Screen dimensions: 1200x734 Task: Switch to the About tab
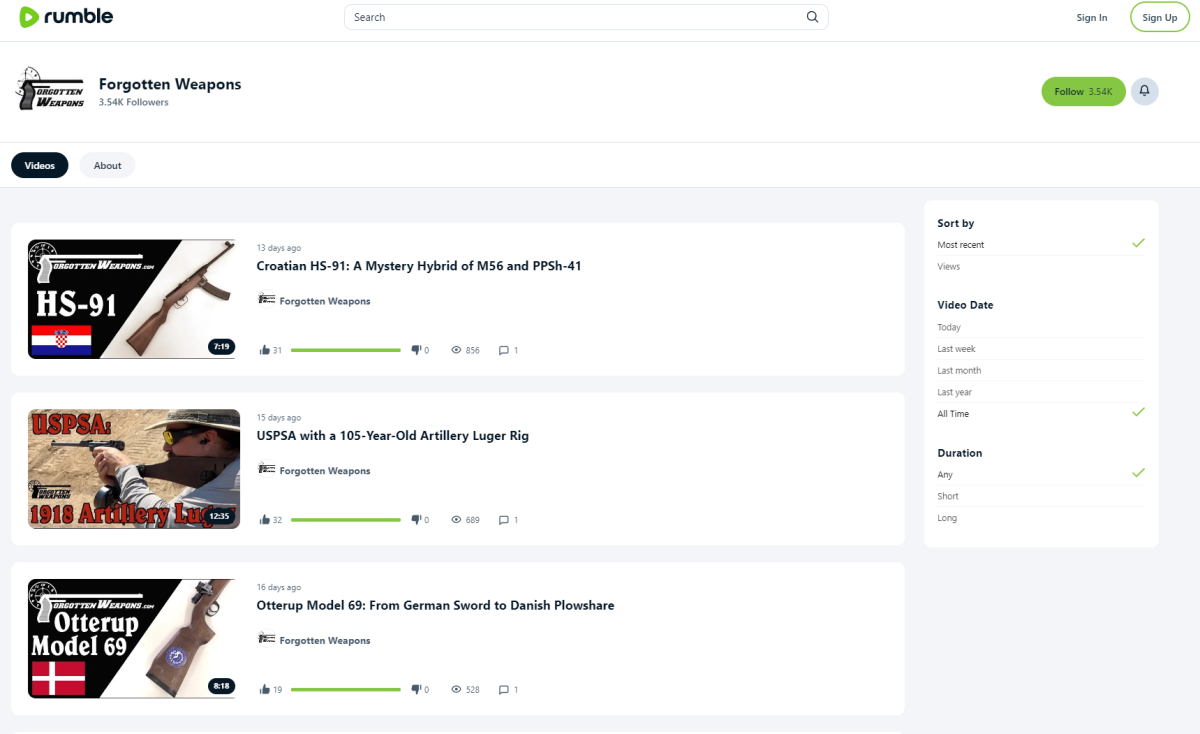(107, 166)
